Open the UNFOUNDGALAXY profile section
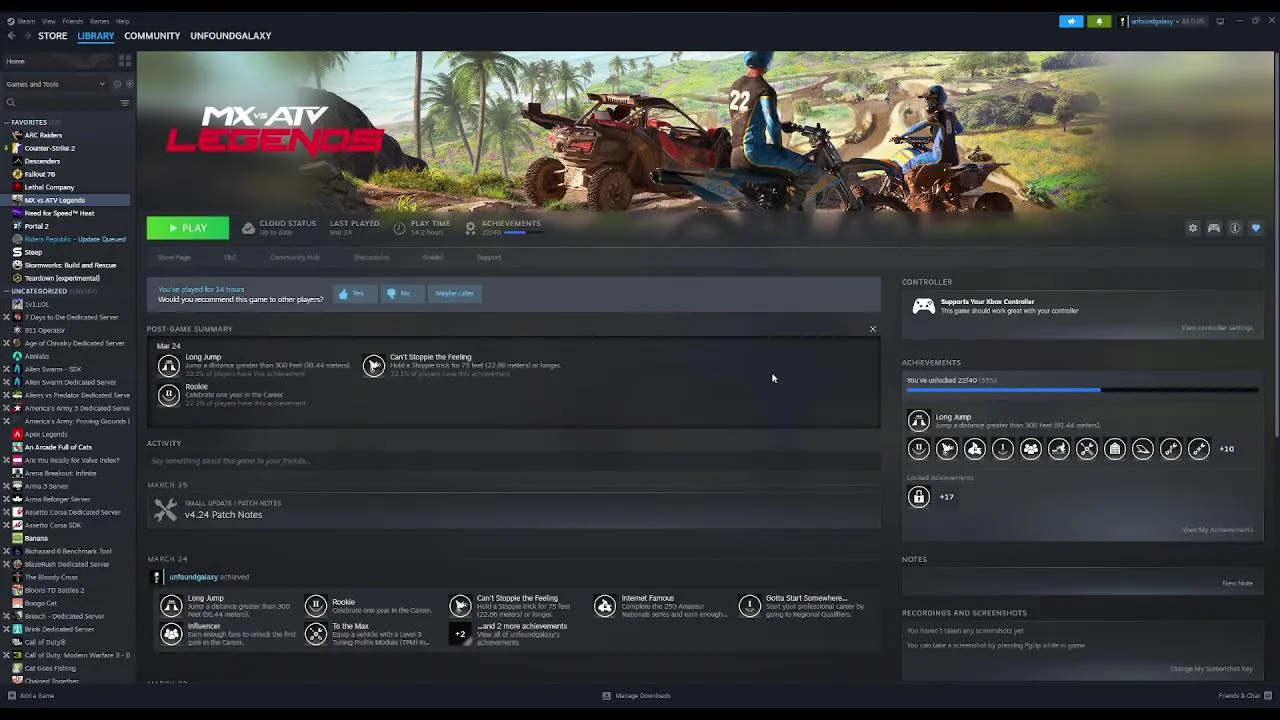The image size is (1280, 720). point(230,36)
